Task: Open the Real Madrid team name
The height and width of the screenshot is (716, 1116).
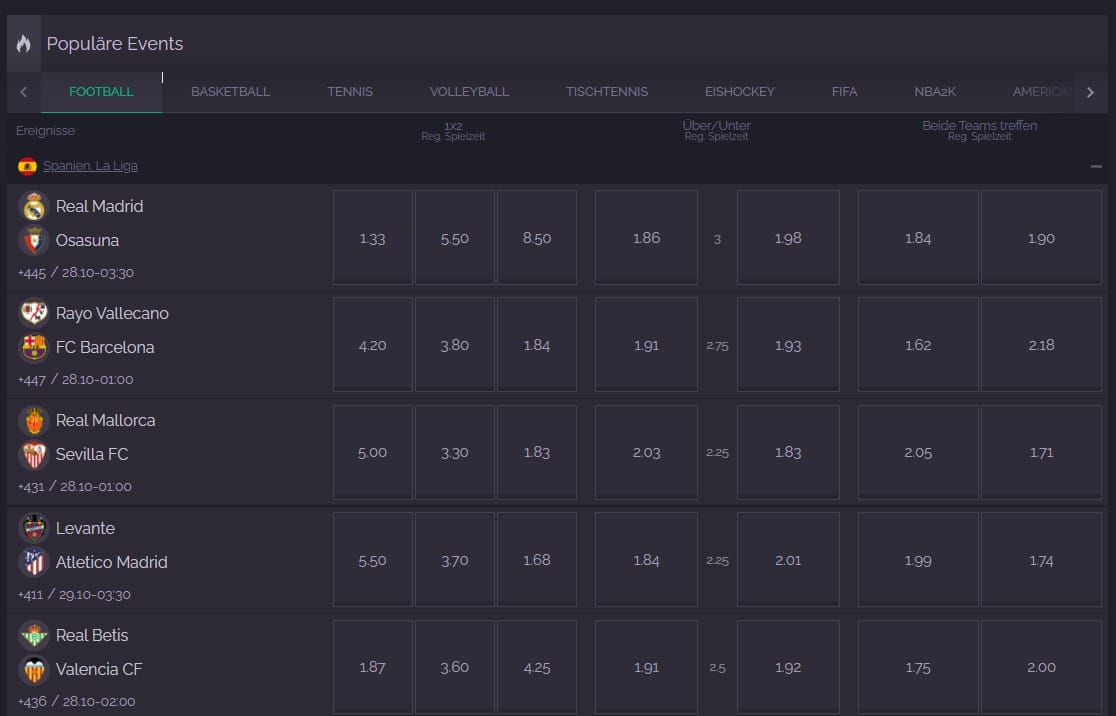Action: (x=100, y=206)
